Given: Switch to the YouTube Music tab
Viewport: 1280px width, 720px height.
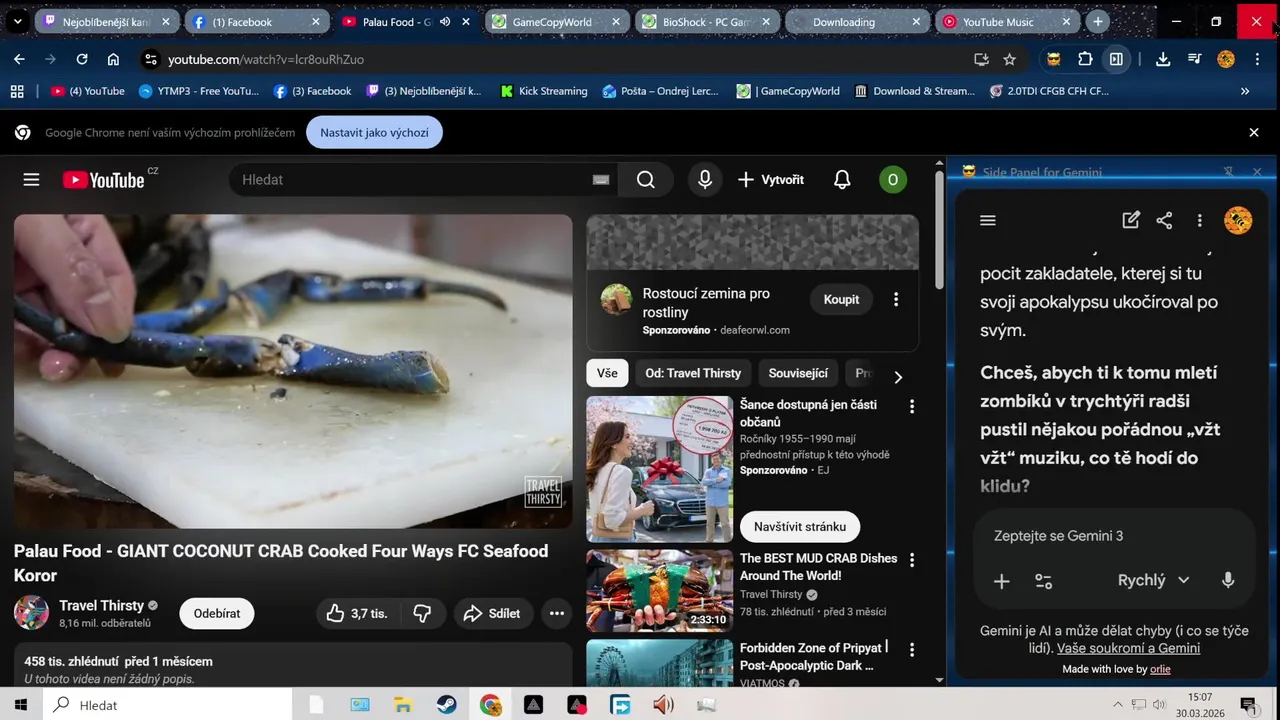Looking at the screenshot, I should pyautogui.click(x=1007, y=21).
